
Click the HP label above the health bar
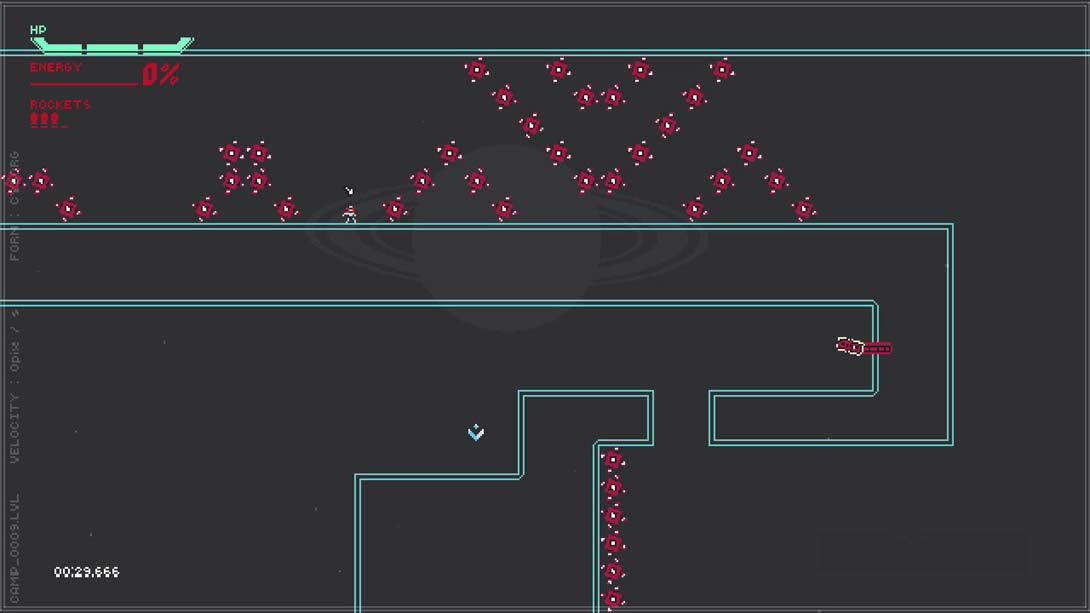pos(38,30)
